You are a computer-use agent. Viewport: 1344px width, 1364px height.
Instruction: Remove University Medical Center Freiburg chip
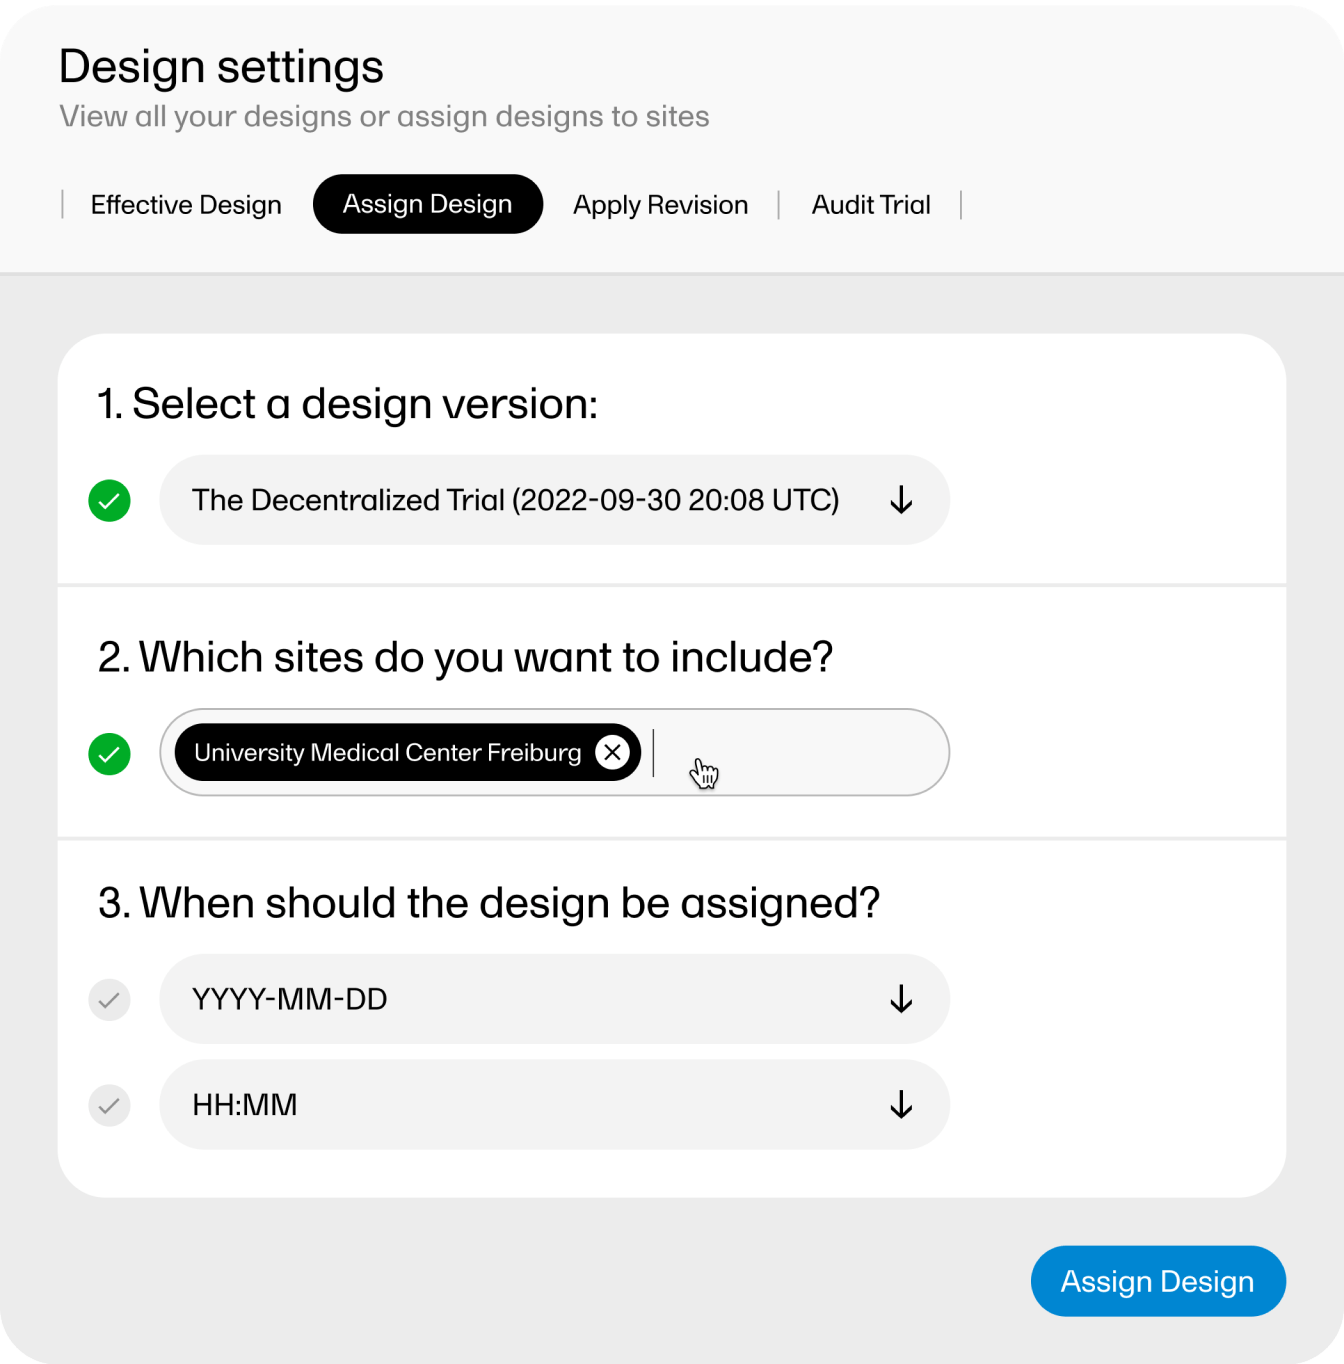(x=613, y=752)
